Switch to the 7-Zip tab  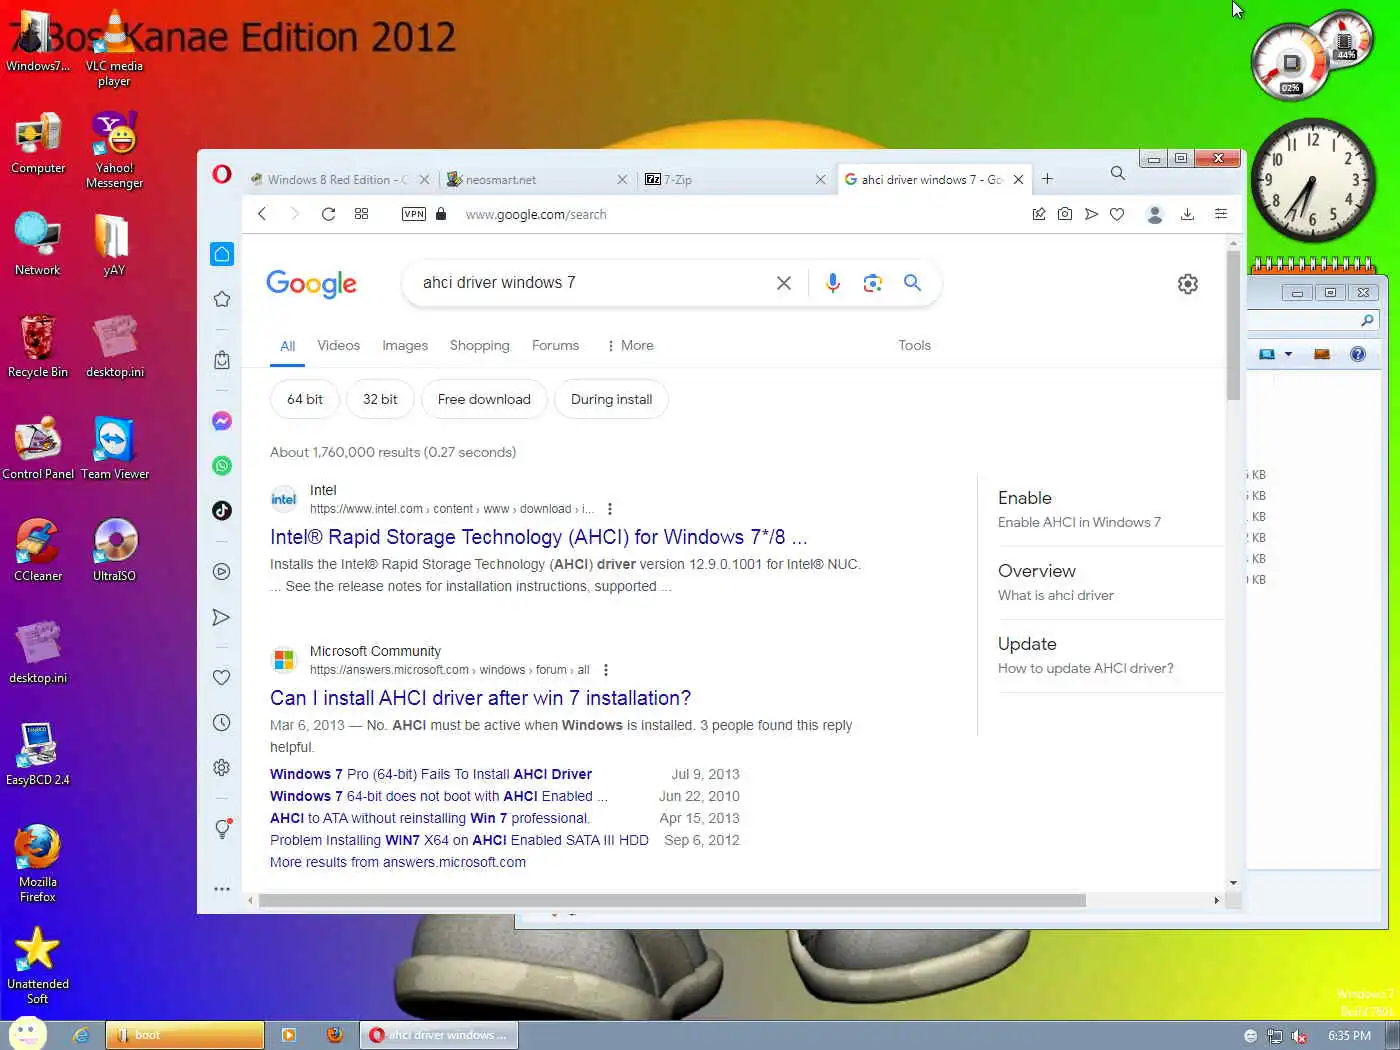click(735, 180)
